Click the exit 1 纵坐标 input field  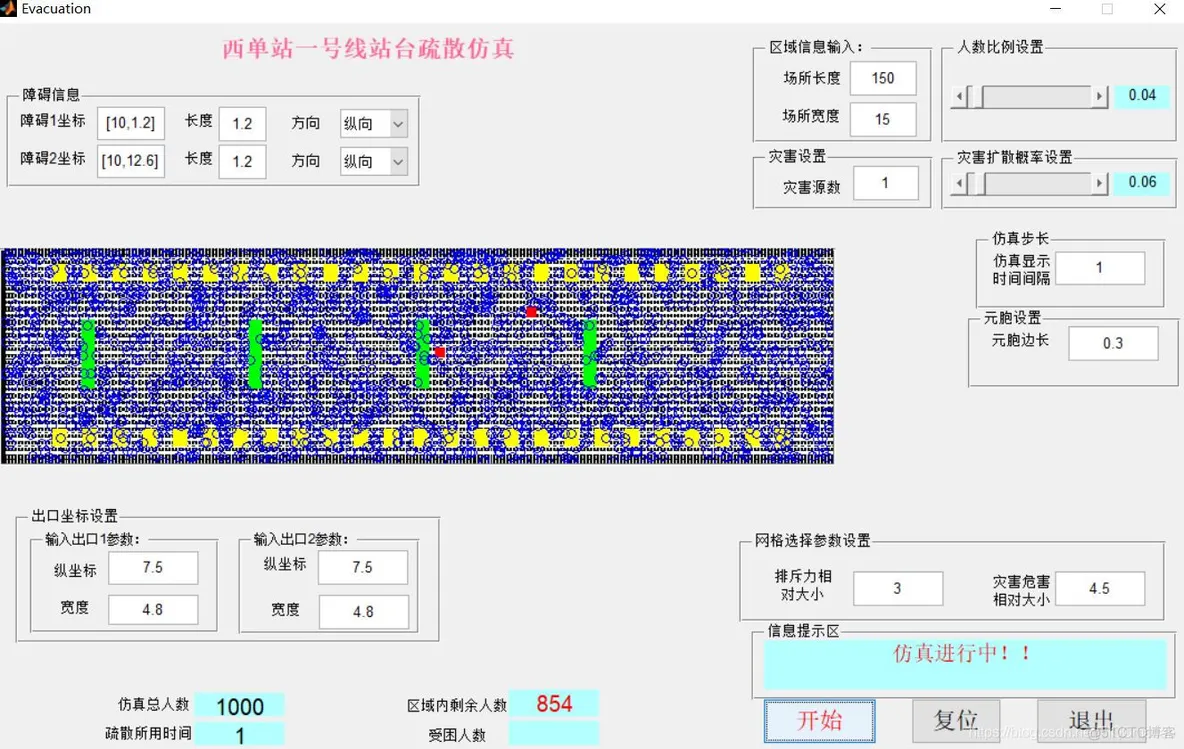153,568
